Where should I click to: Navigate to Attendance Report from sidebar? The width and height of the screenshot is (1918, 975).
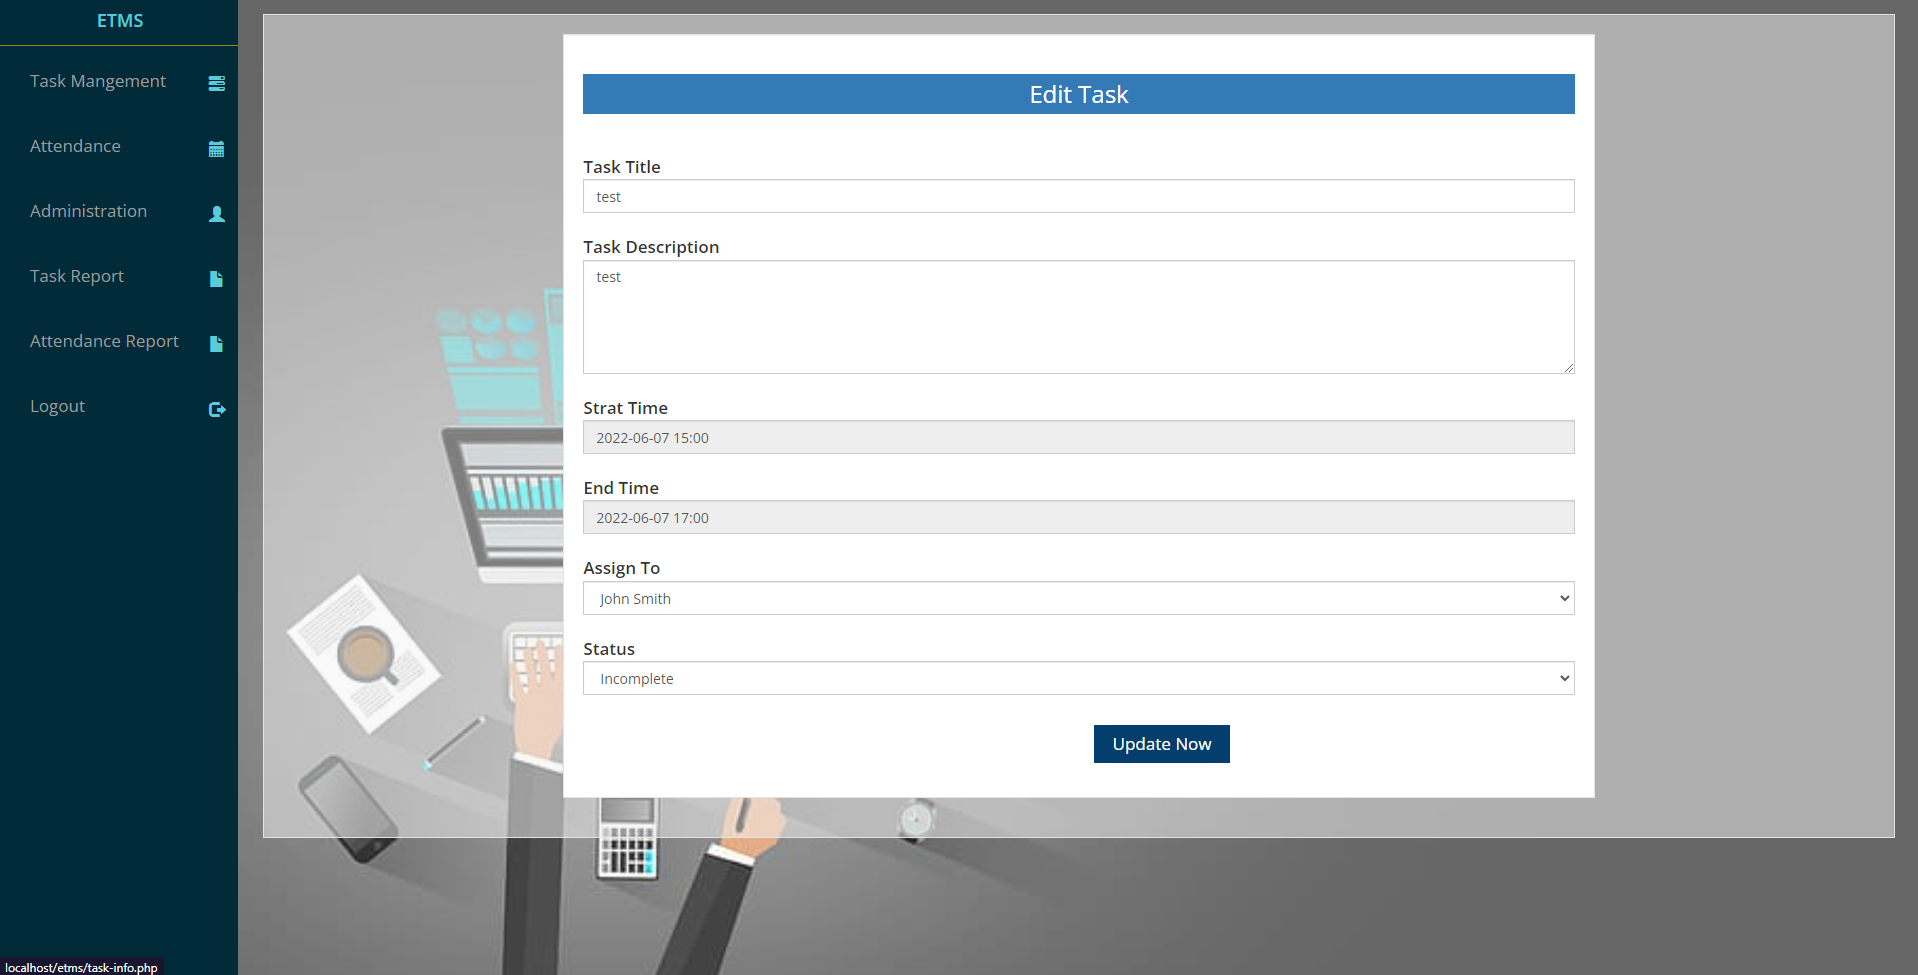104,341
